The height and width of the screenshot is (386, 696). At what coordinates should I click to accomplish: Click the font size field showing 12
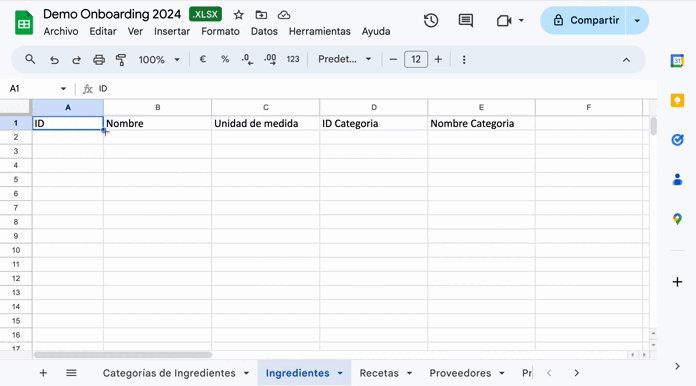[416, 59]
